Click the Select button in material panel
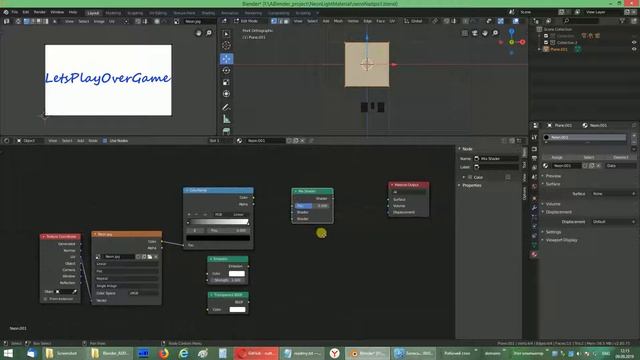640x360 pixels. pos(589,157)
